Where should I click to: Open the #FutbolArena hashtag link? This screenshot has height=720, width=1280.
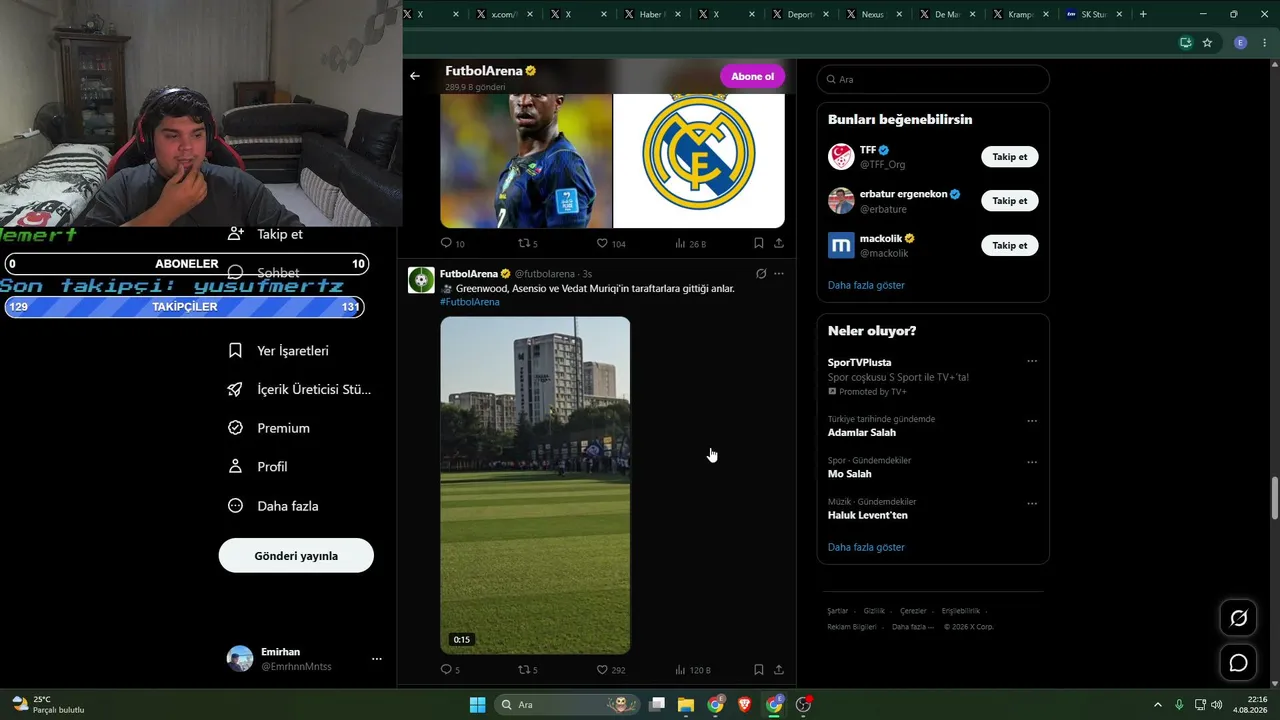click(470, 302)
